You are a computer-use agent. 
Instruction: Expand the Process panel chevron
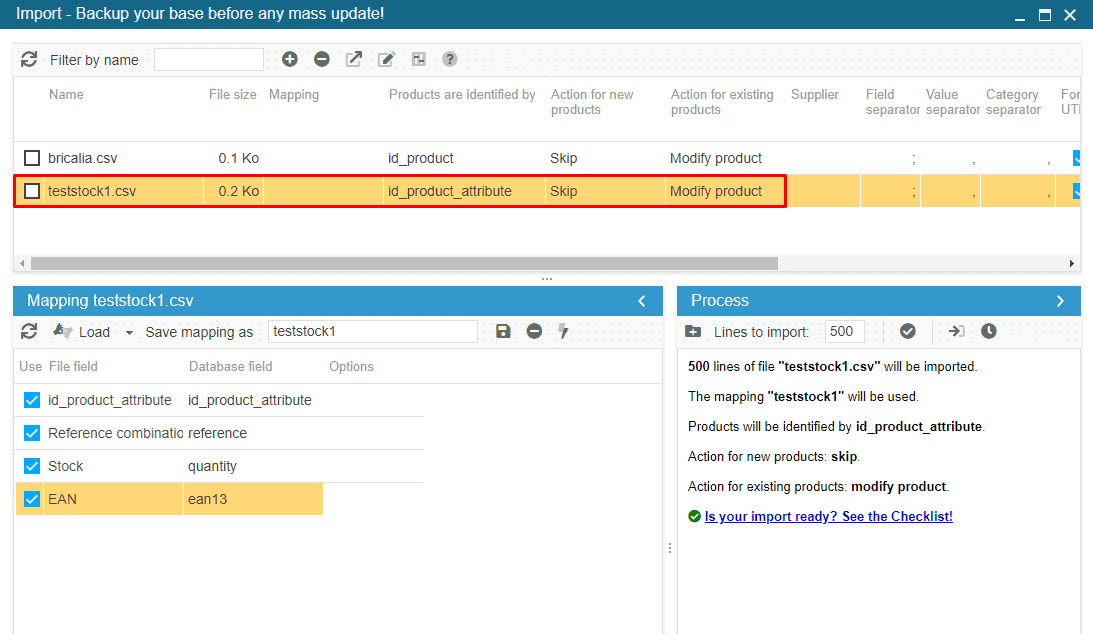[x=1060, y=301]
